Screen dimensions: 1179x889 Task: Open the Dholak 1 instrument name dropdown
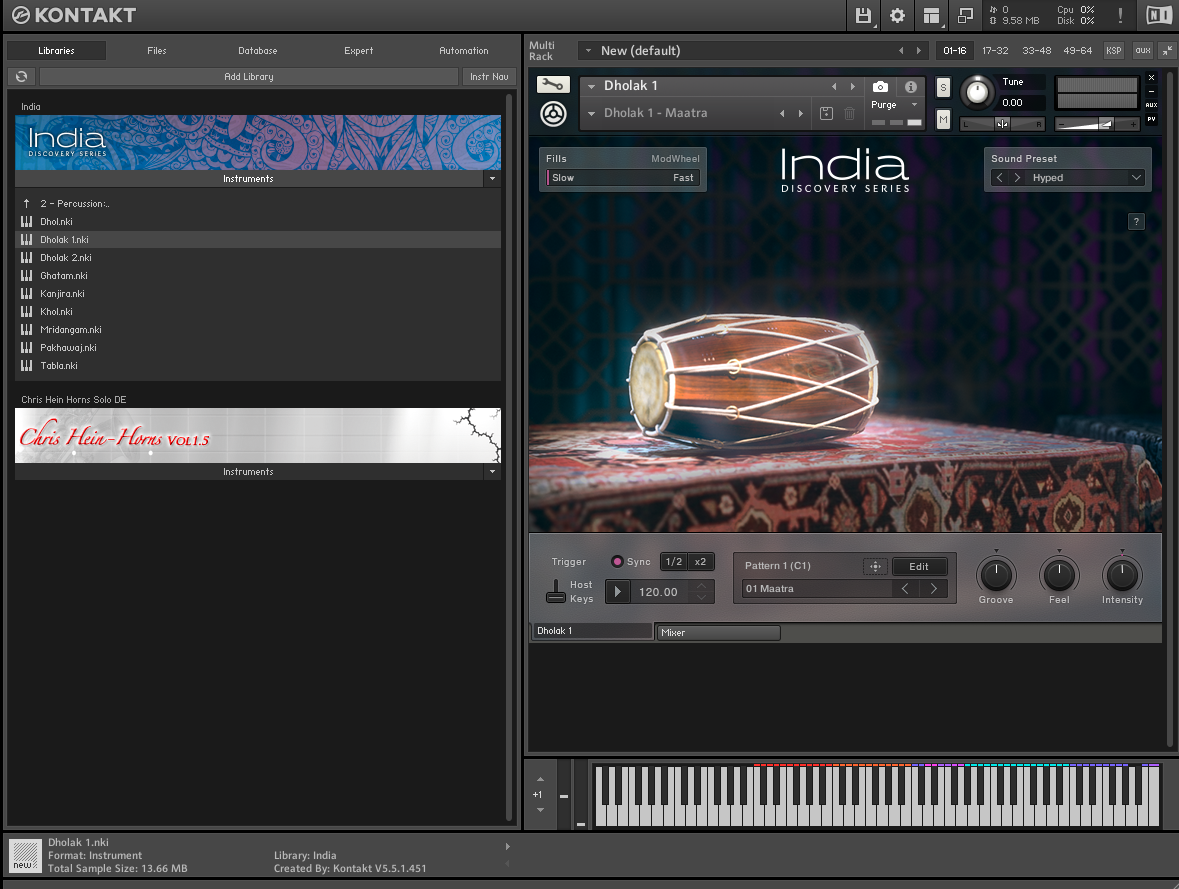[x=592, y=86]
